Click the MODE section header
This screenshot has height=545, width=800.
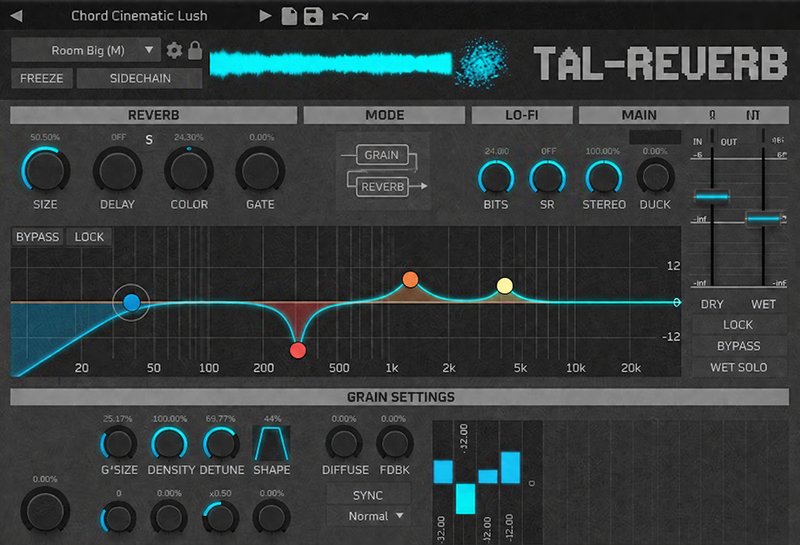pyautogui.click(x=384, y=115)
